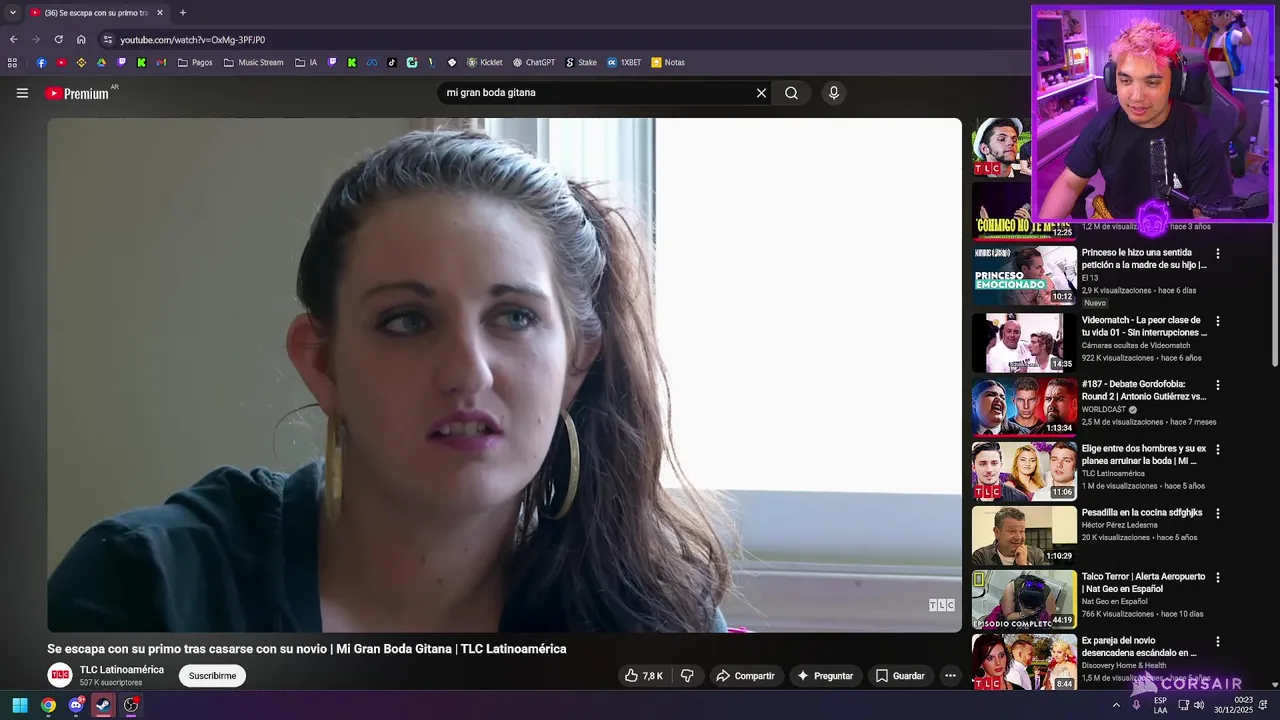This screenshot has width=1280, height=720.
Task: Open the IA bookmarks folder
Action: [306, 62]
